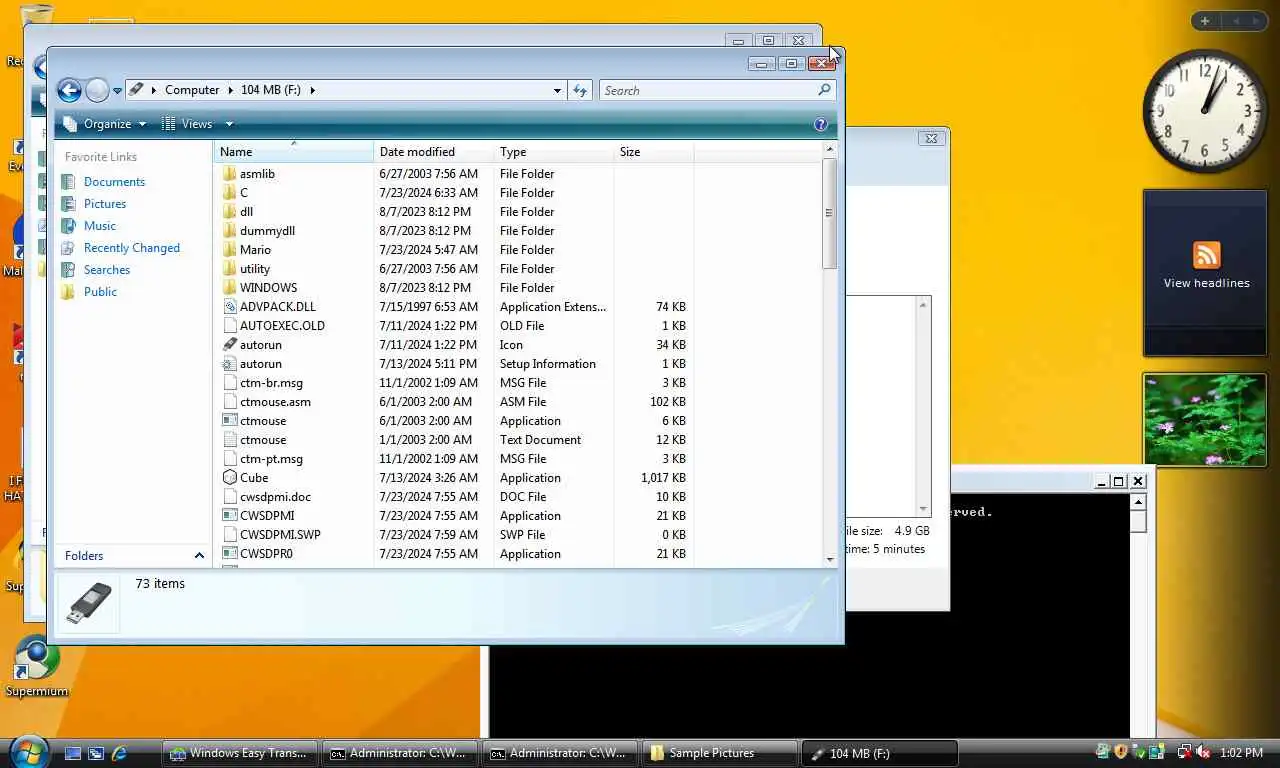This screenshot has width=1280, height=768.
Task: Click the RSS feed icon in headlines gadget
Action: tap(1206, 255)
